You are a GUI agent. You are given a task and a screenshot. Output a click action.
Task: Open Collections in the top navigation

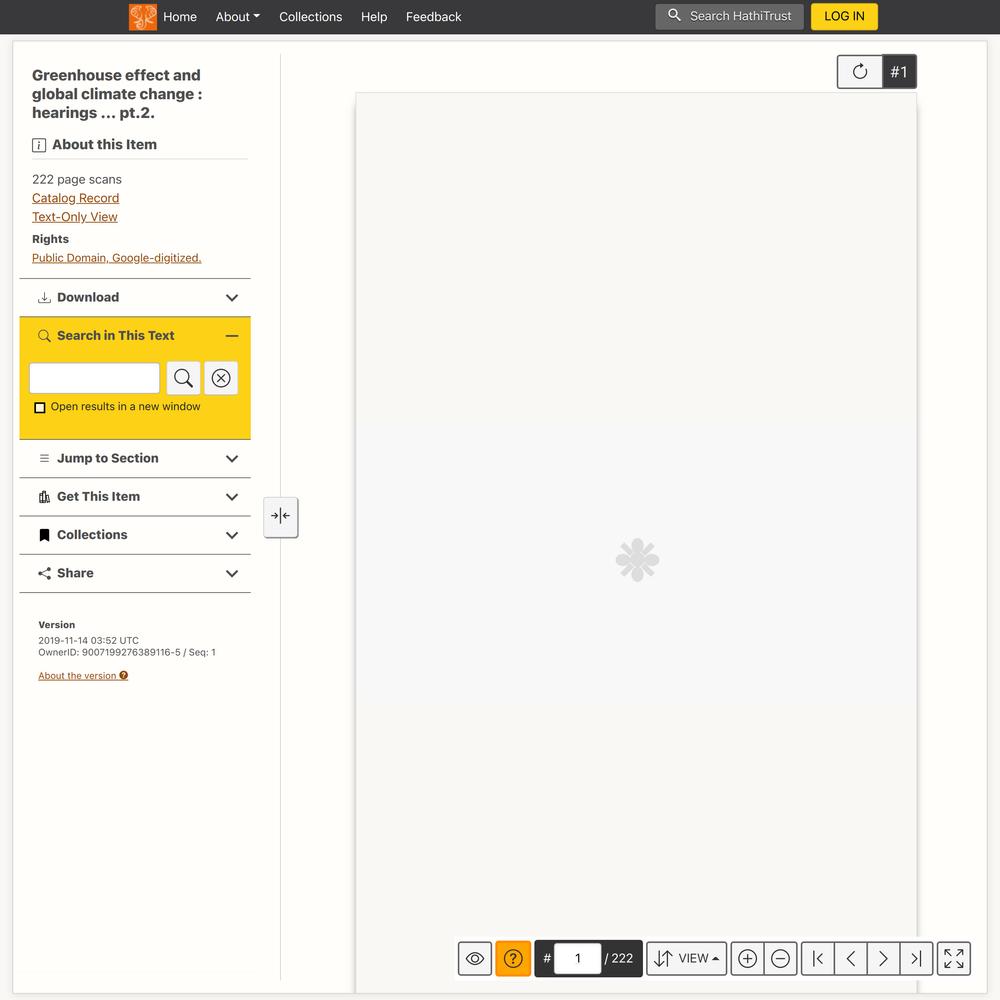(310, 17)
